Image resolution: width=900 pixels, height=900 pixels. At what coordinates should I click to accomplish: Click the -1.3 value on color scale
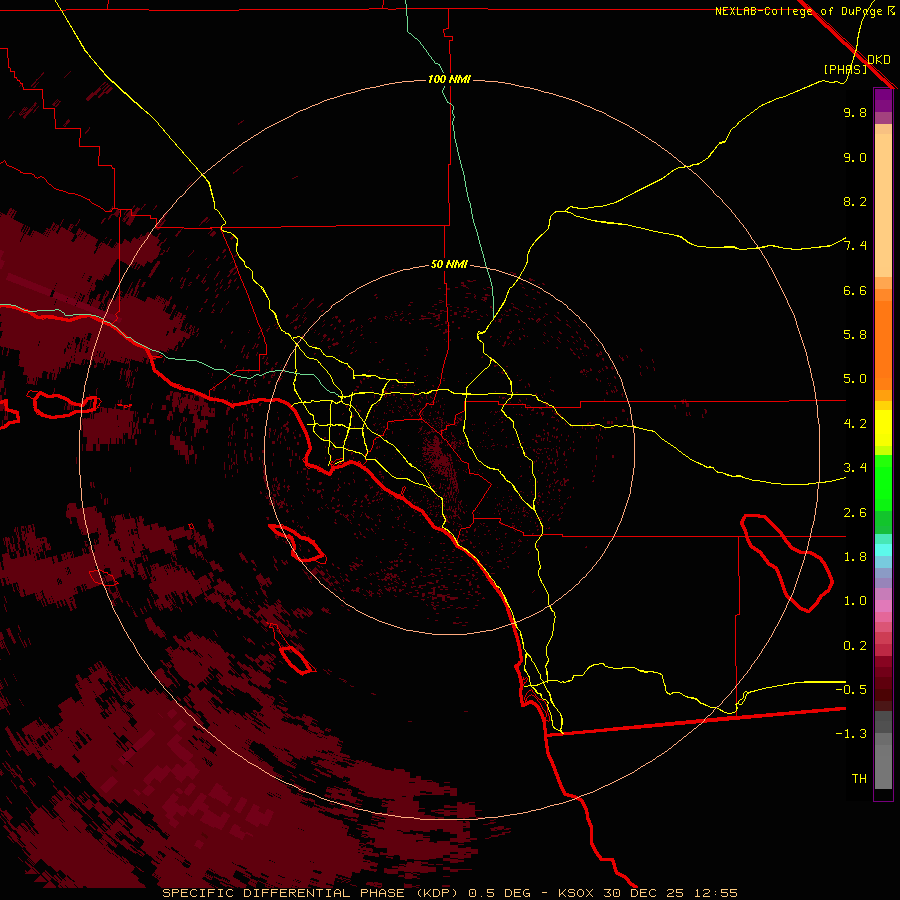pos(851,734)
